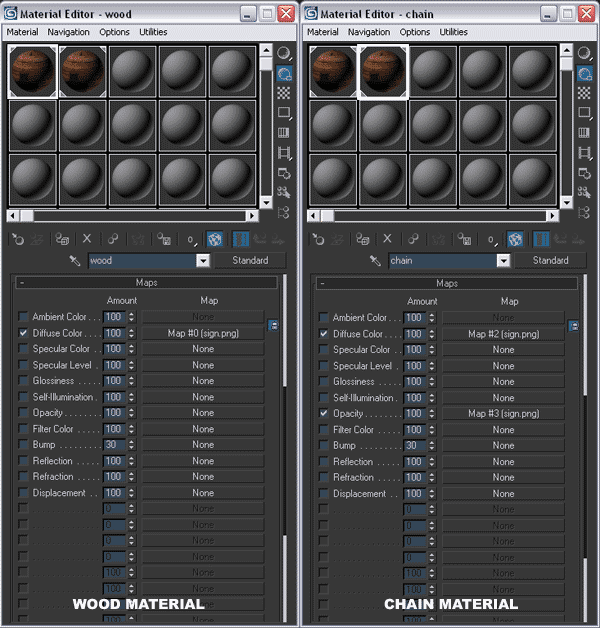Image resolution: width=600 pixels, height=628 pixels.
Task: Uncheck Opacity map in chain editor
Action: (324, 413)
